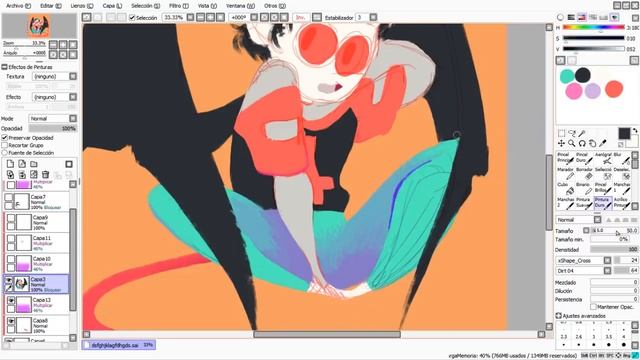Open the Estabilizador dropdown
The width and height of the screenshot is (640, 360).
373,18
